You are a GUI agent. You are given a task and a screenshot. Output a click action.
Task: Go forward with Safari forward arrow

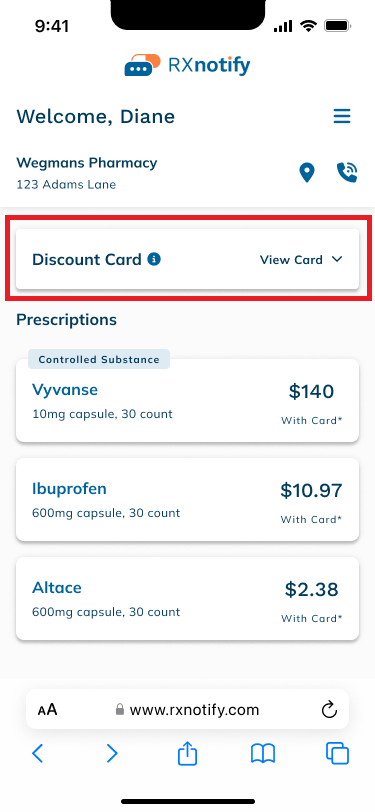[x=112, y=753]
